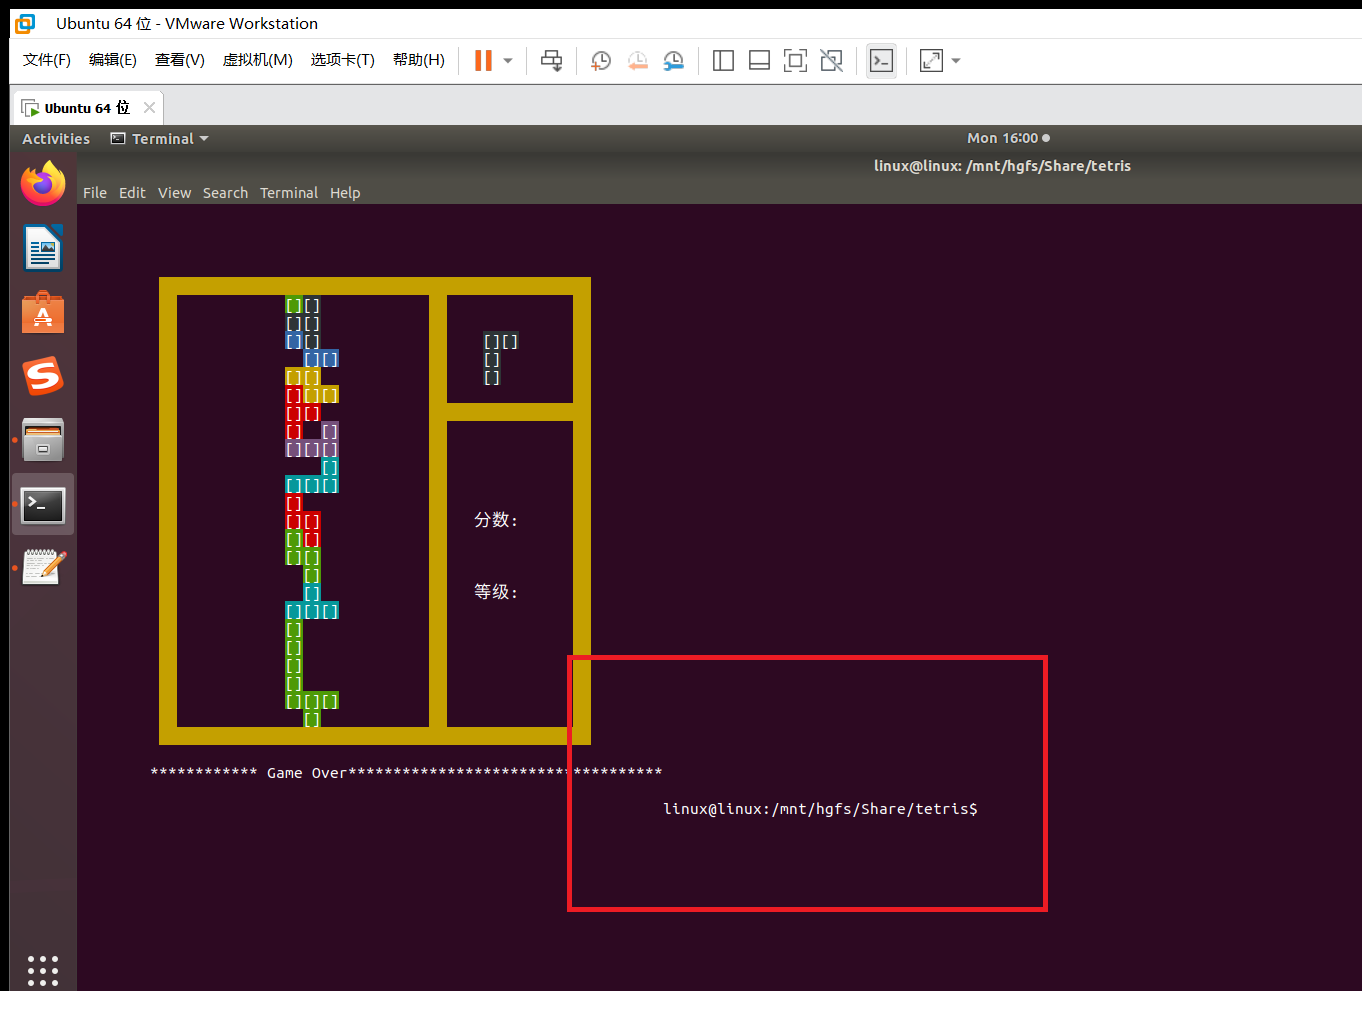This screenshot has height=1010, width=1362.
Task: Focus the Terminal icon in dock
Action: pos(43,505)
